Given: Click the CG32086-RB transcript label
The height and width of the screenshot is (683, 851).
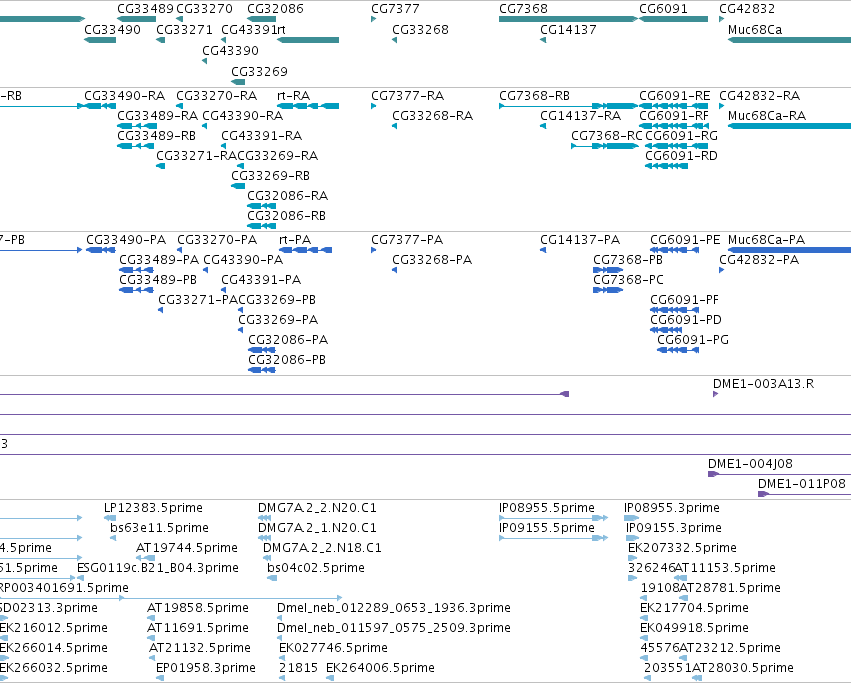Looking at the screenshot, I should 287,216.
